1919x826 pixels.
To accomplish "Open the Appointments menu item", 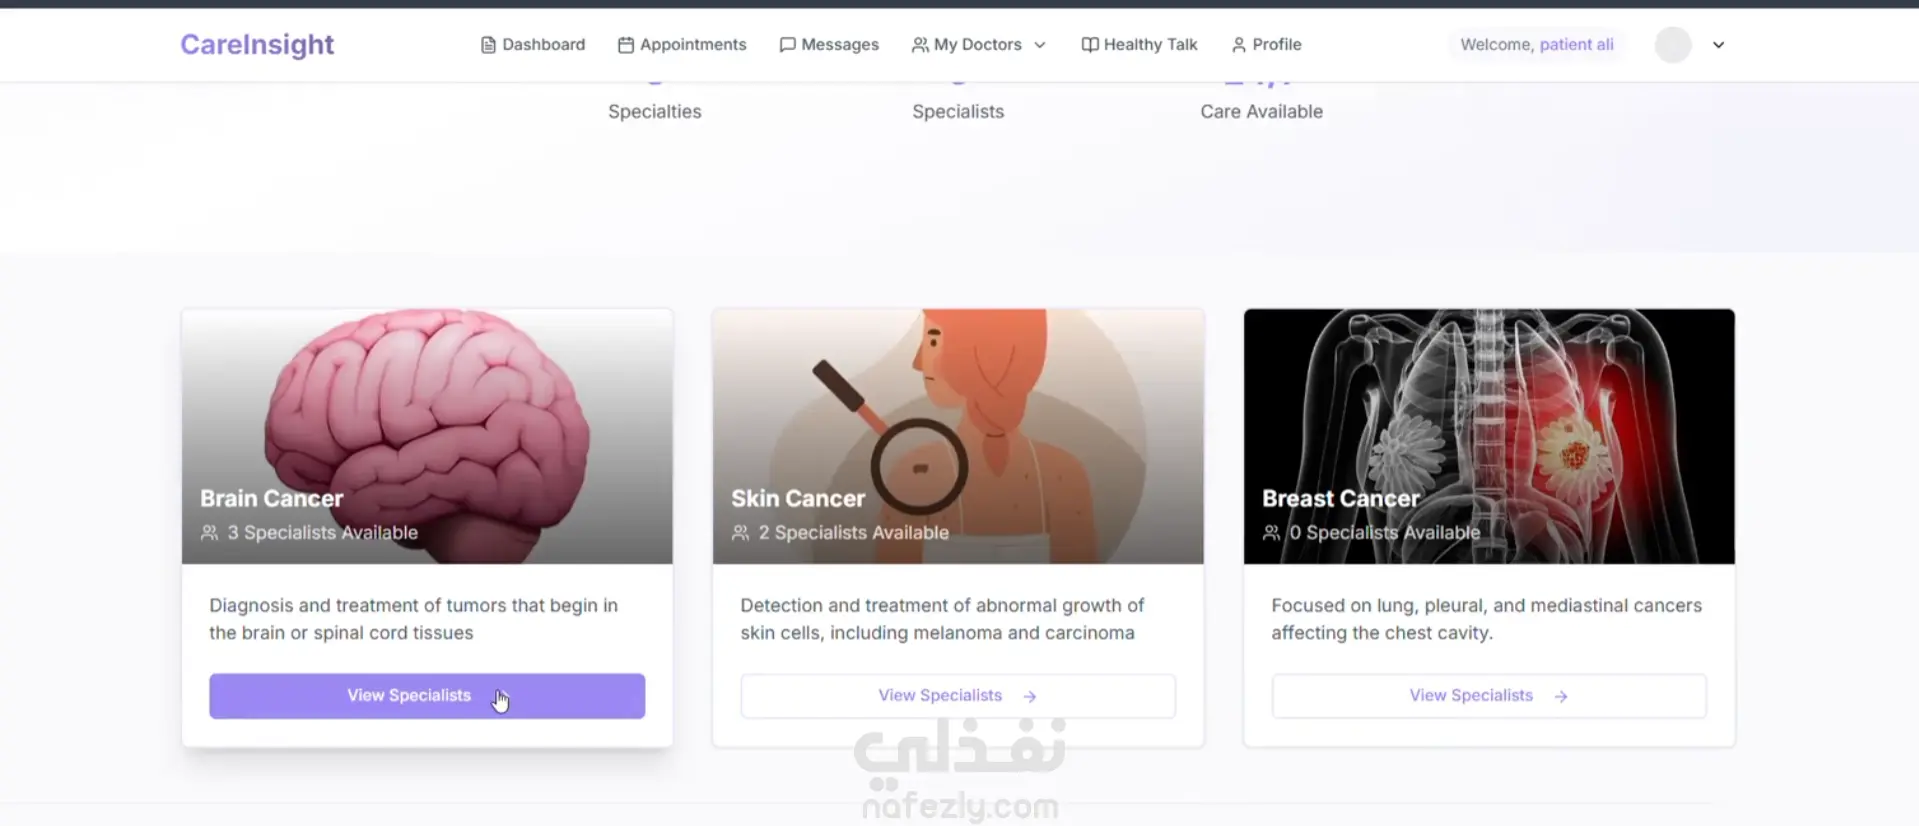I will pyautogui.click(x=682, y=45).
